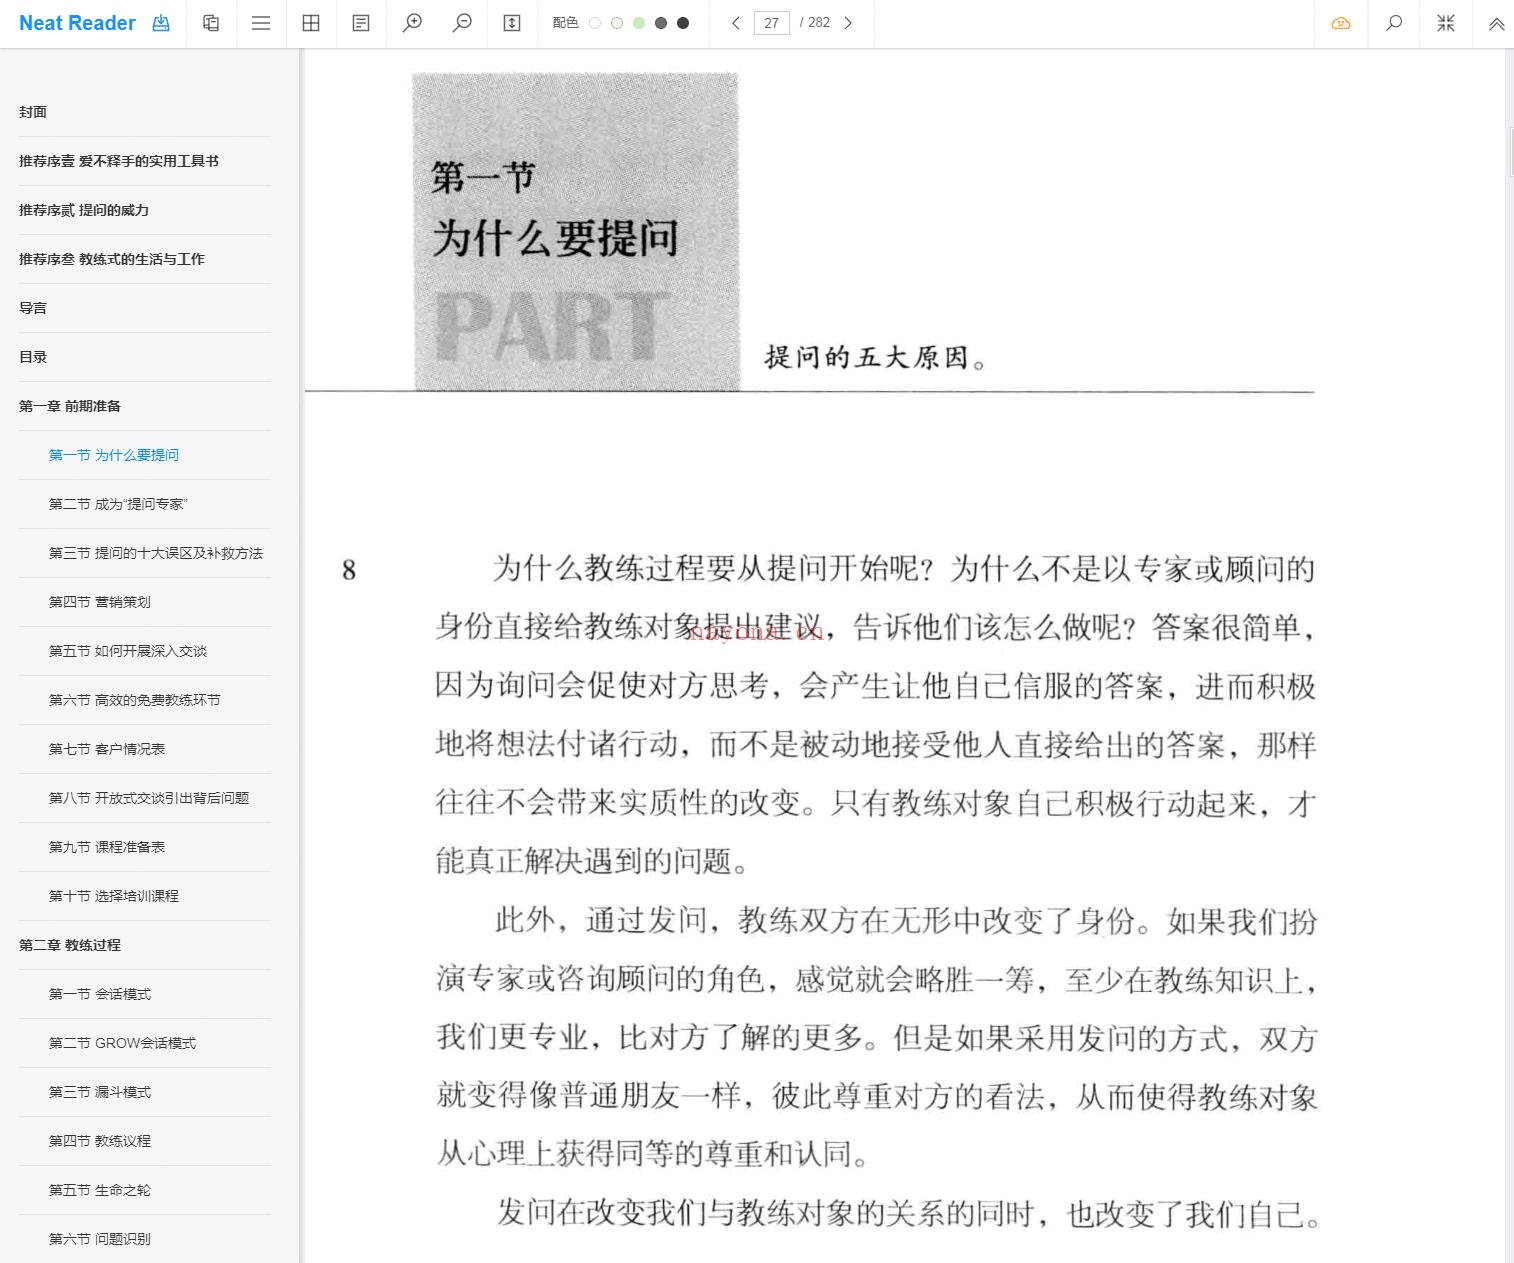Click the page vertical scrollbar thumb

tap(1511, 152)
